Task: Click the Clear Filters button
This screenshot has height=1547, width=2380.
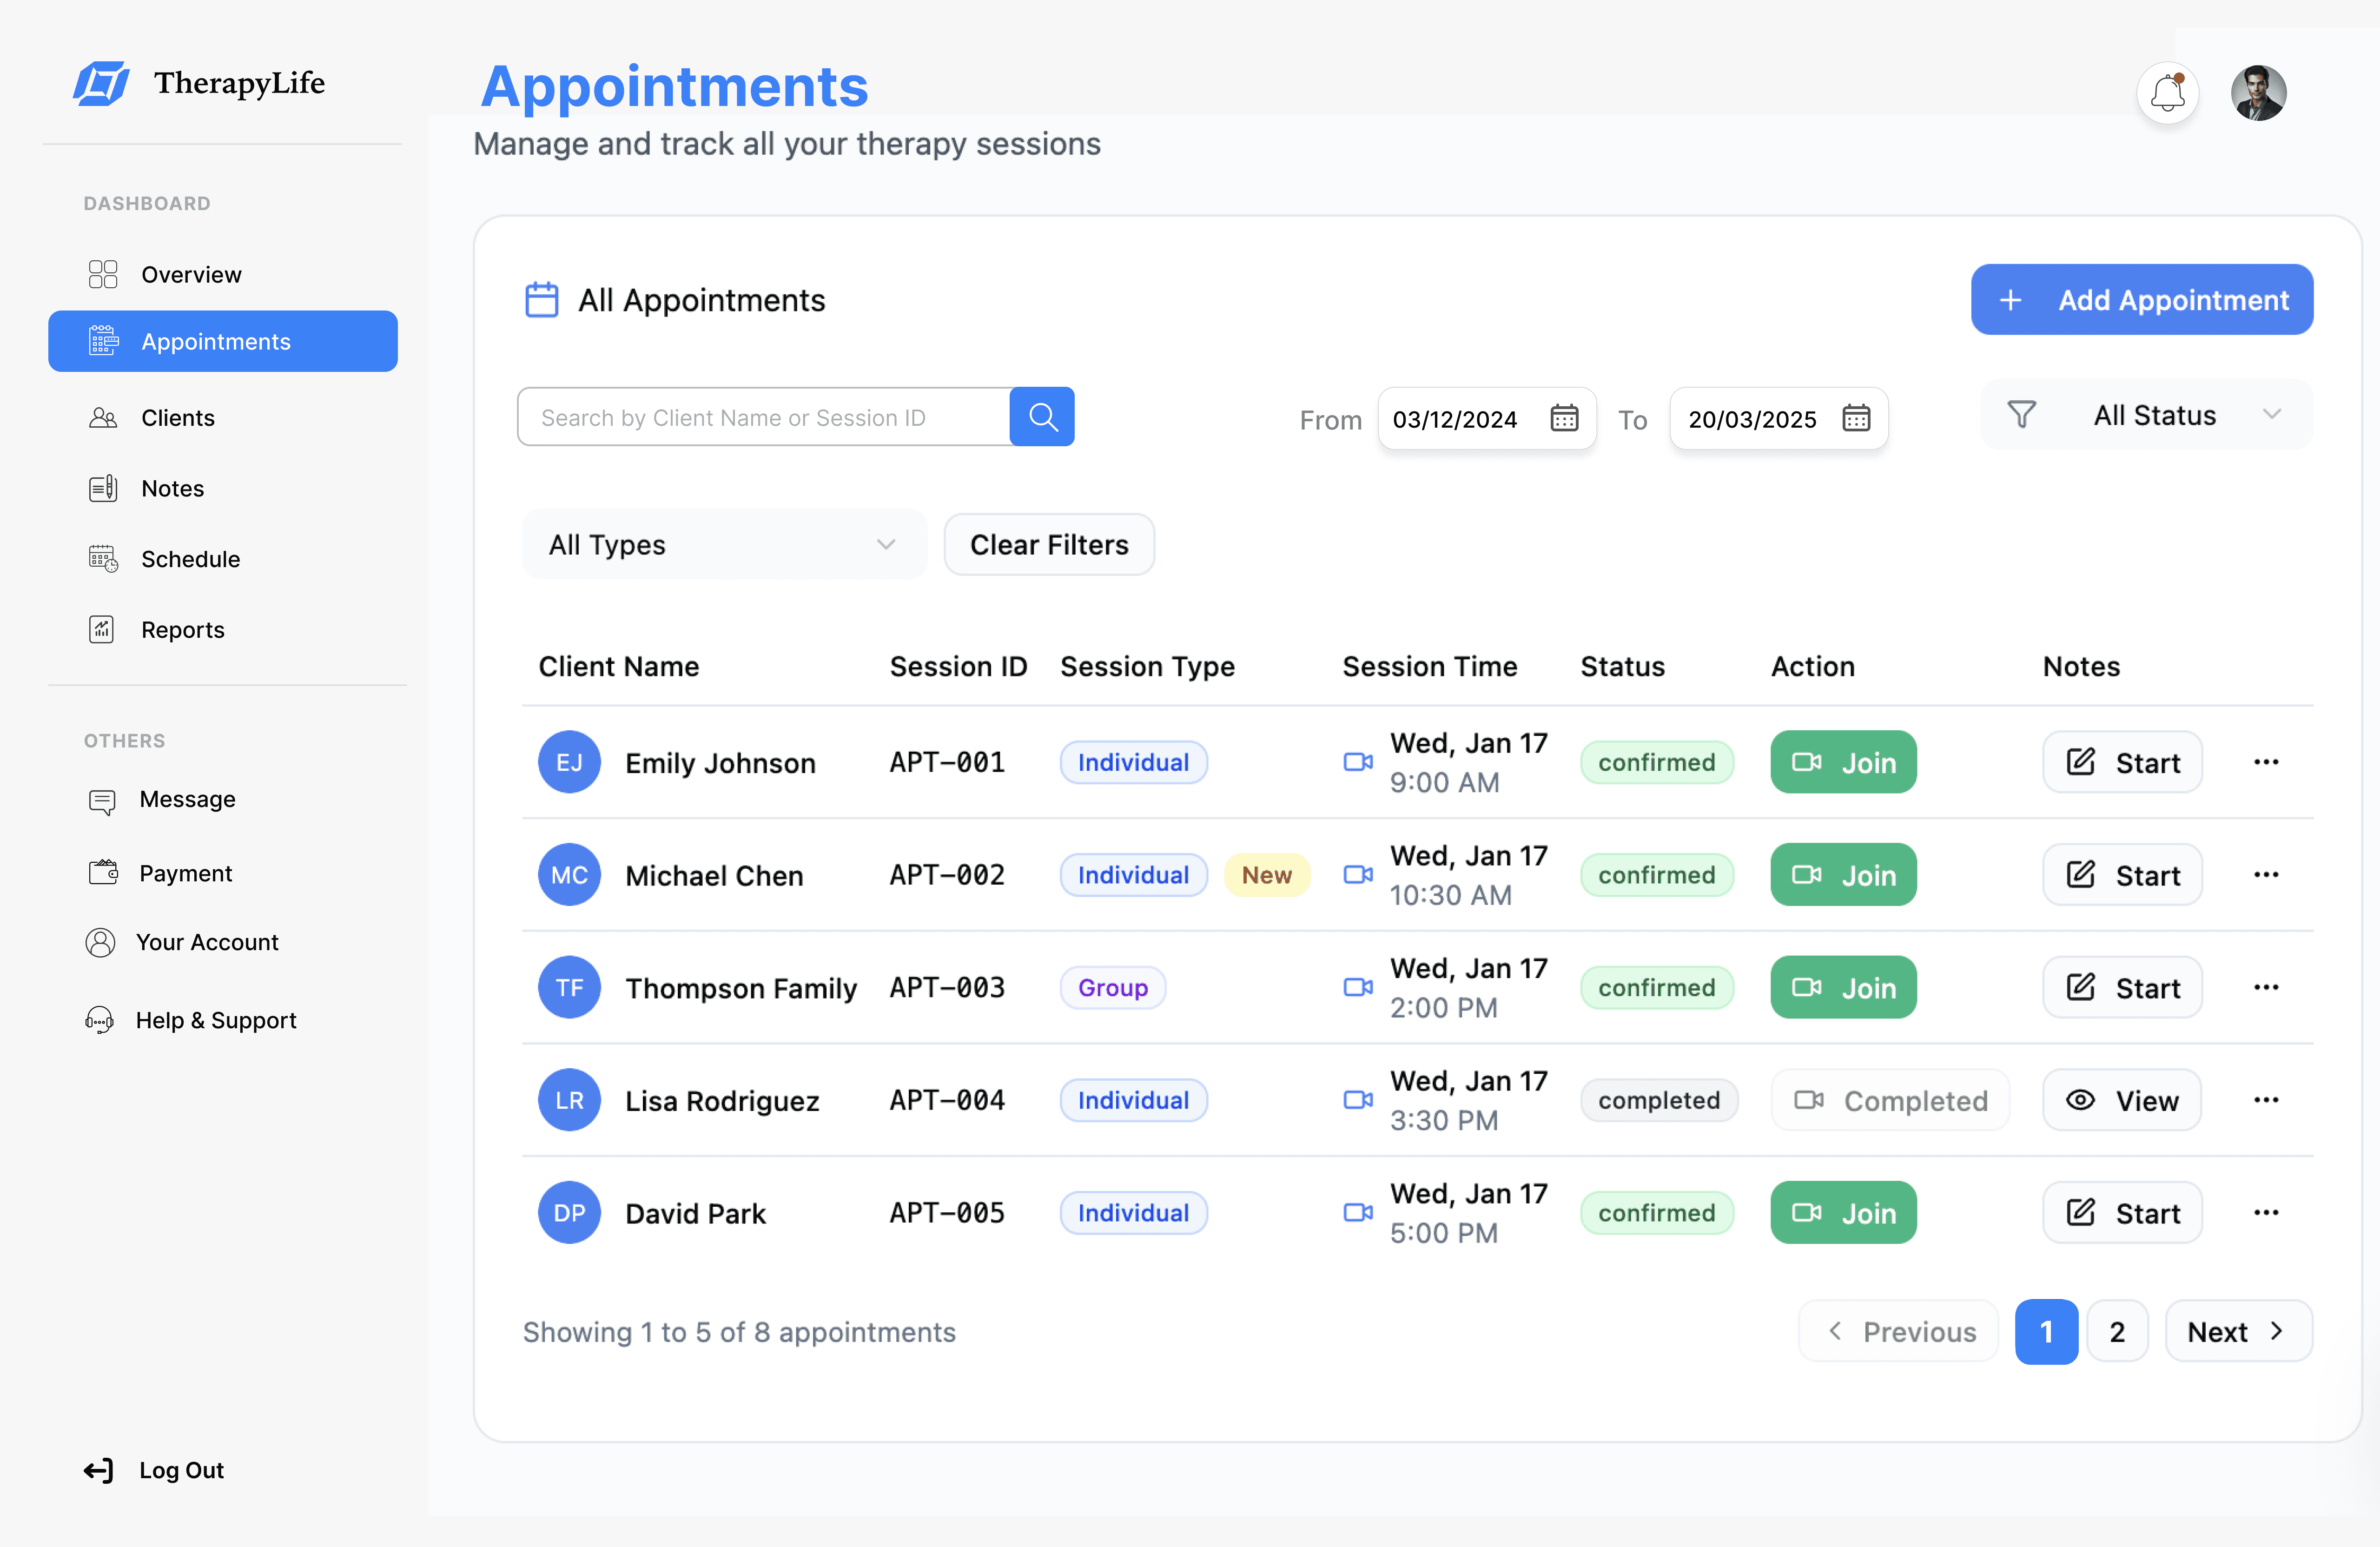Action: click(1048, 544)
